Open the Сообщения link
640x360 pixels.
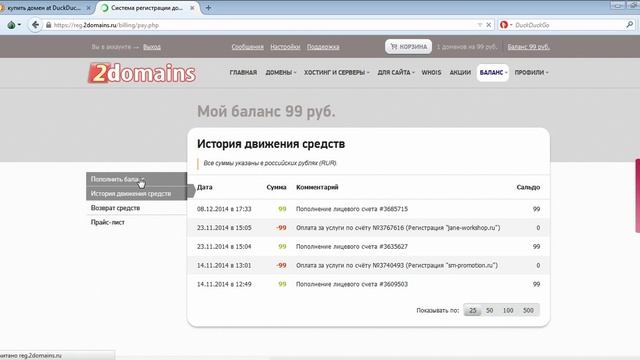tap(247, 47)
